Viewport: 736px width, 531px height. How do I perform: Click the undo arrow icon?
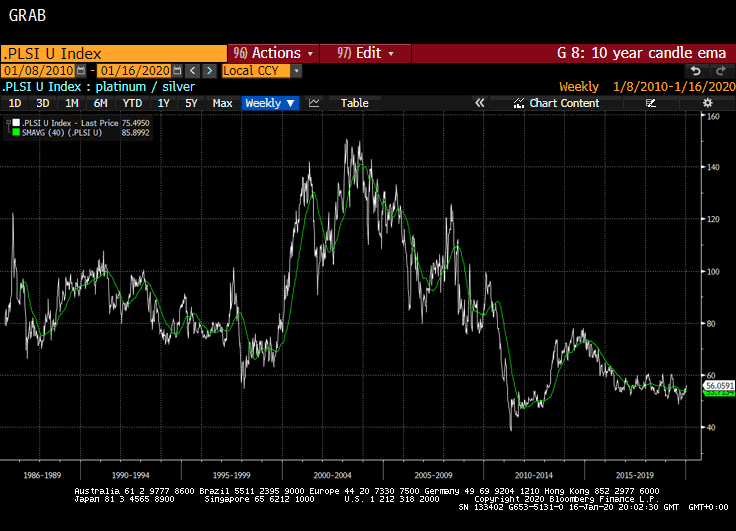[696, 71]
